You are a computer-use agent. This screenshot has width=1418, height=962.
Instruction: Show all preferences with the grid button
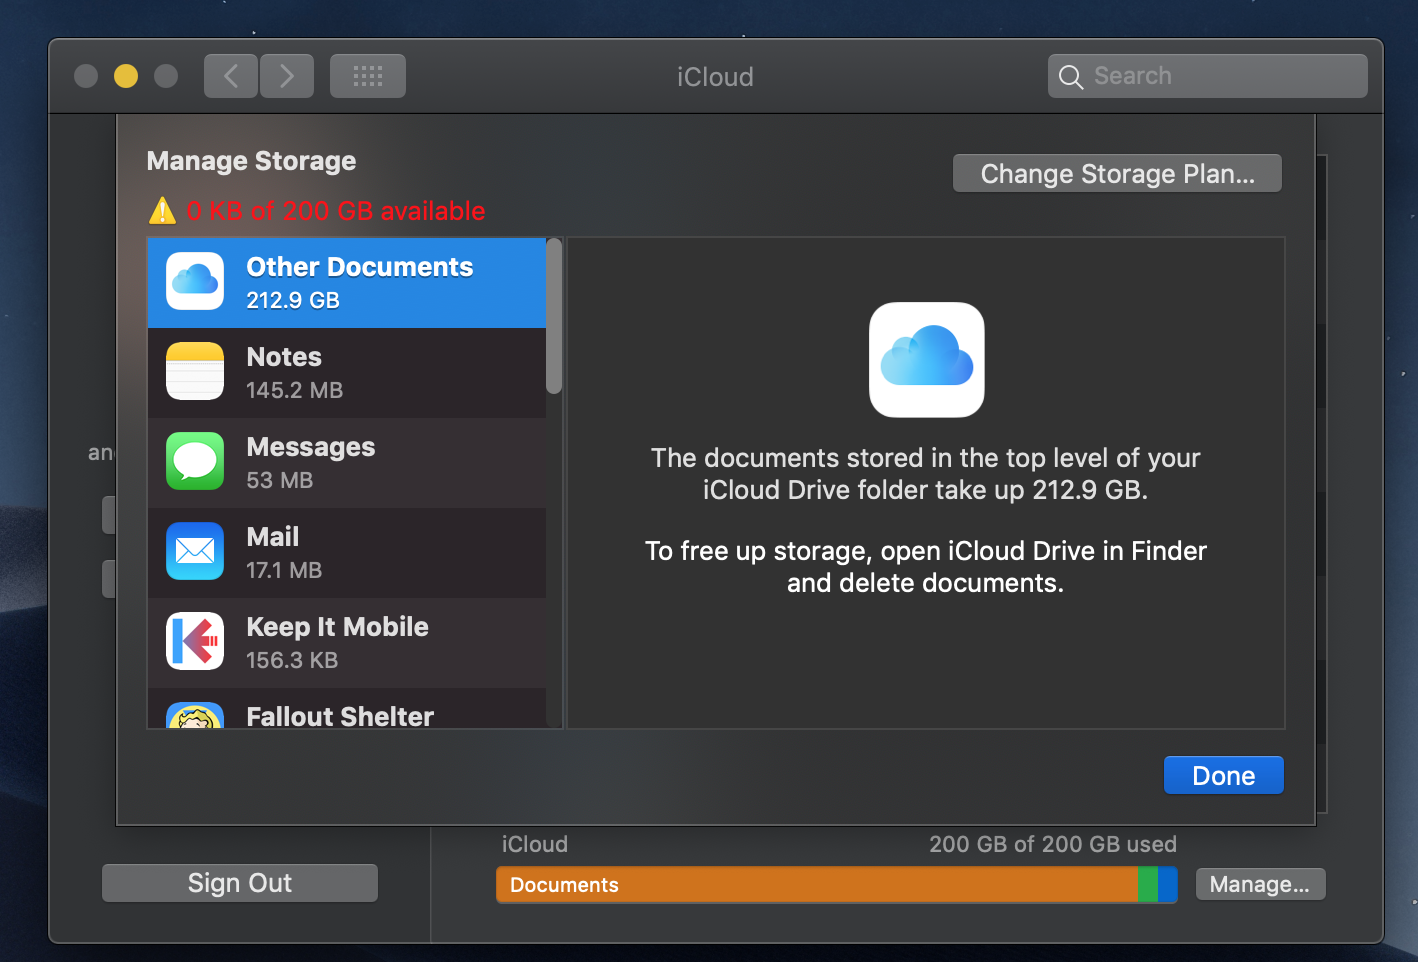click(368, 76)
